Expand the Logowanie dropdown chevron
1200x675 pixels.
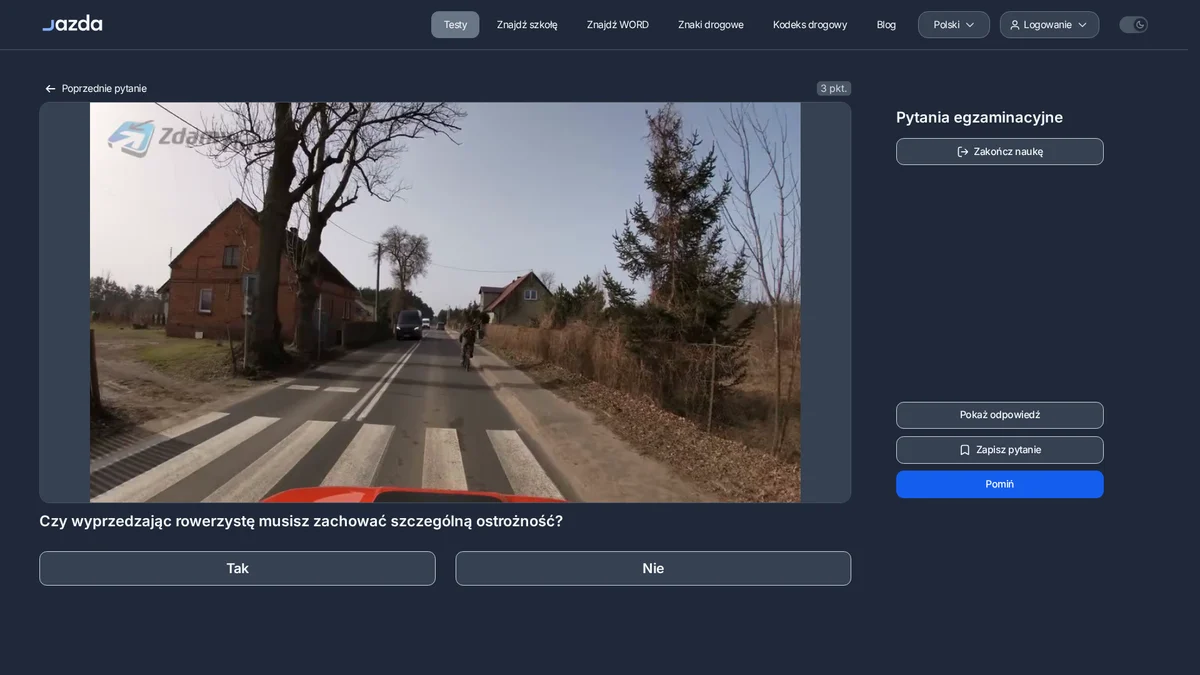tap(1082, 25)
